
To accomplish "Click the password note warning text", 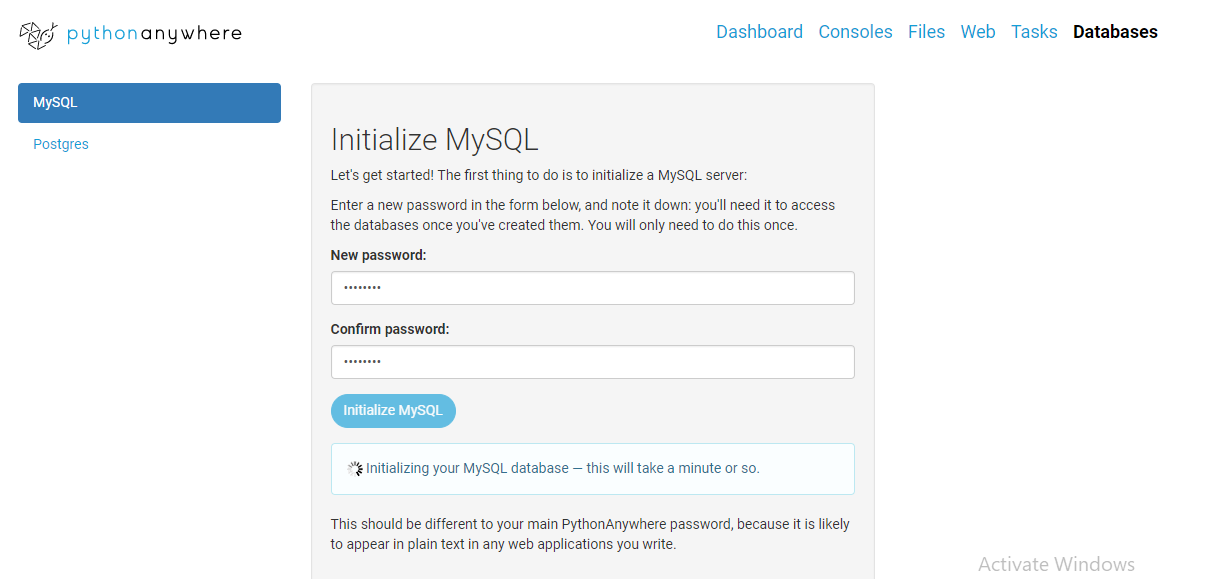I will pyautogui.click(x=590, y=533).
